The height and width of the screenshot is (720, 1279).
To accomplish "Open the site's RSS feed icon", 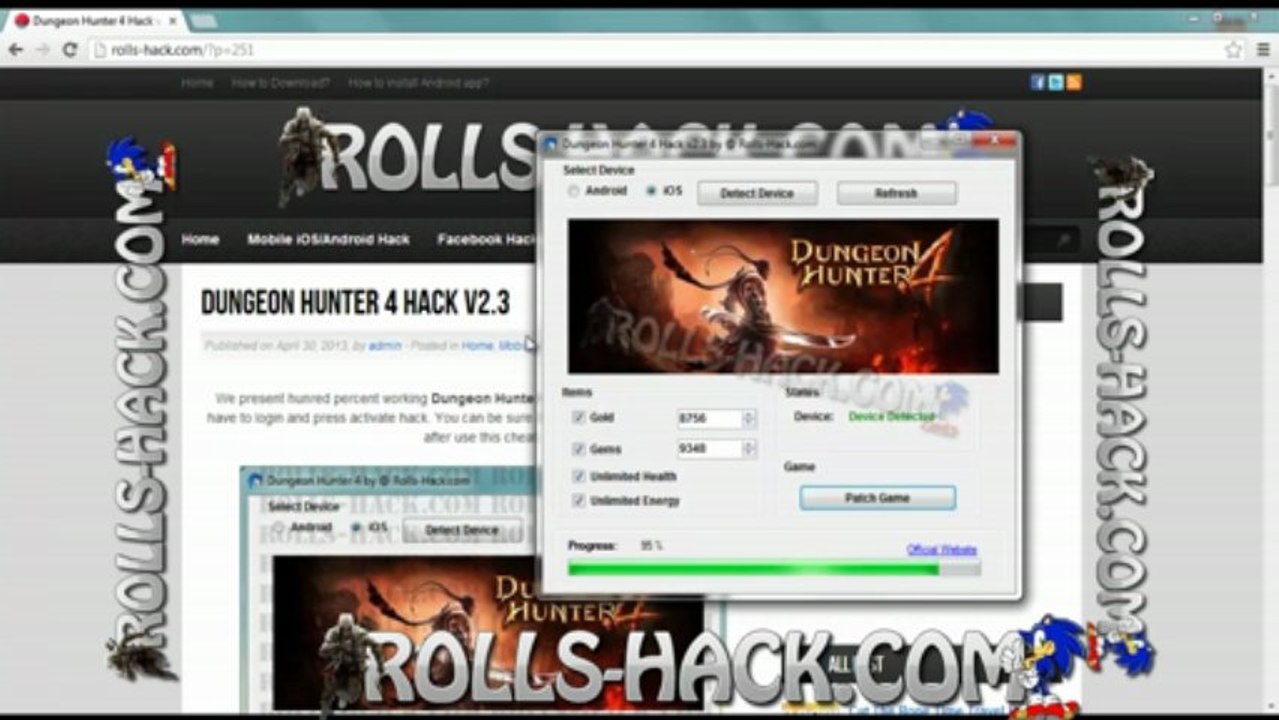I will click(x=1074, y=83).
